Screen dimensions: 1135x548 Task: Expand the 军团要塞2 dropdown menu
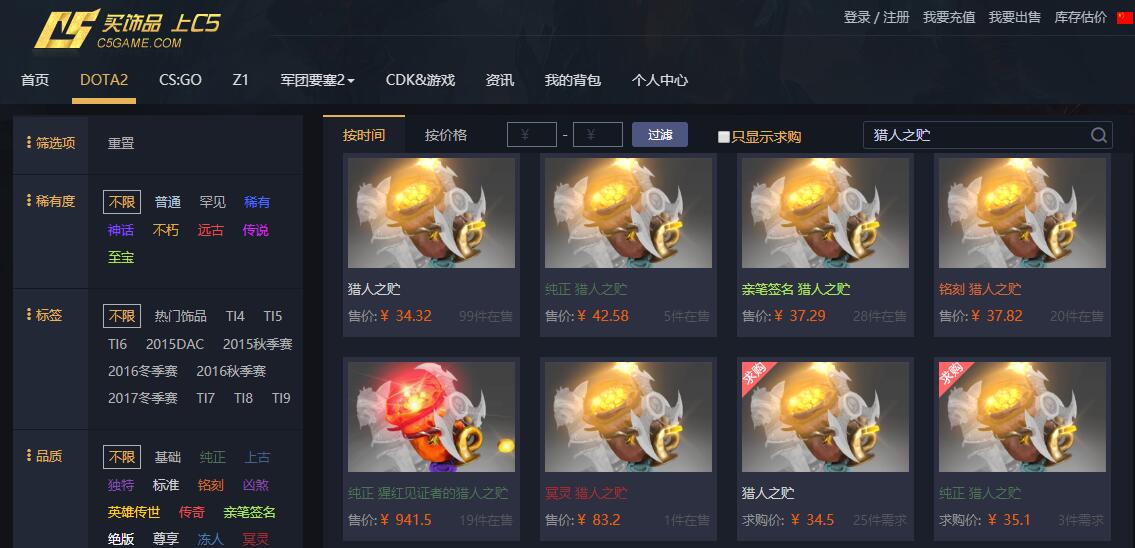click(317, 80)
